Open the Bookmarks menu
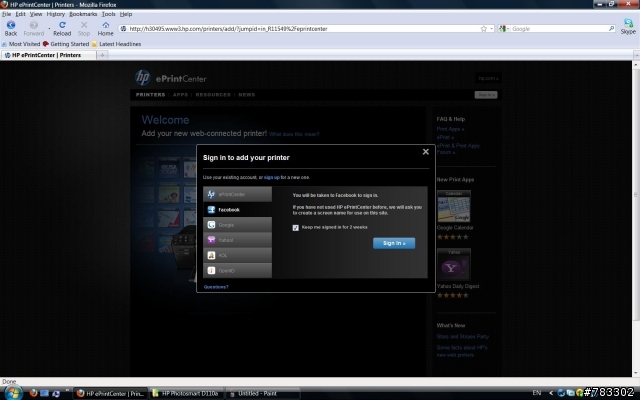Screen dimensions: 640x400 (83, 14)
